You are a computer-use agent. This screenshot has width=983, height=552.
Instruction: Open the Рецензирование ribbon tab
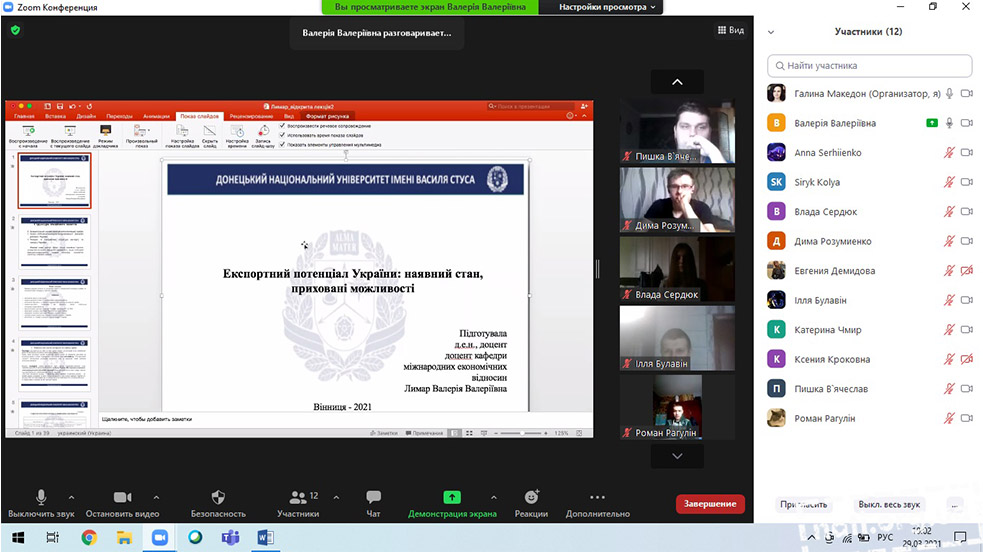click(251, 116)
